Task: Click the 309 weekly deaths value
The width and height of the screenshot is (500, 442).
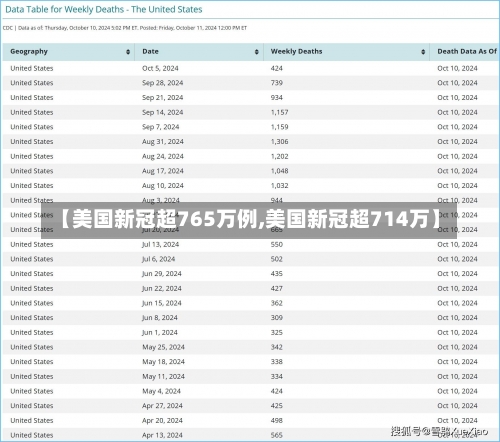Action: tap(277, 318)
